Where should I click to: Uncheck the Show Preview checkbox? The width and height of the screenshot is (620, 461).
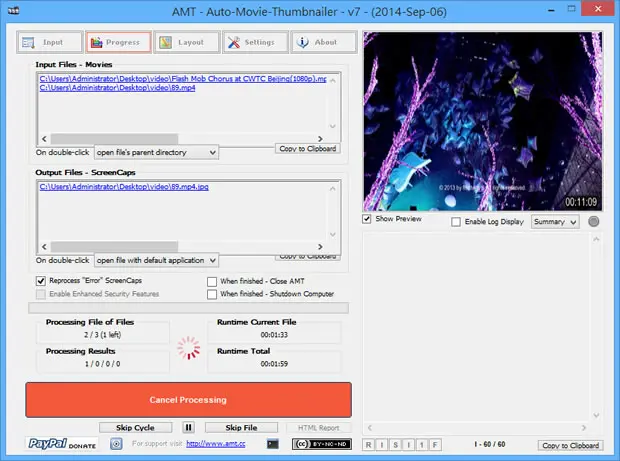(x=367, y=219)
